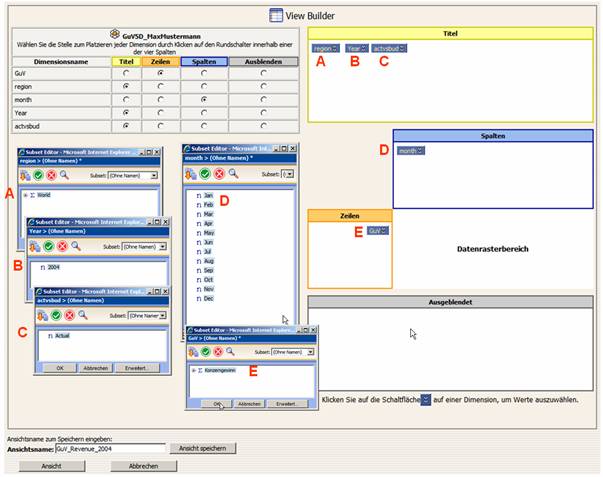Screen dimensions: 603x477
Task: Select Aug in the month list
Action: click(x=208, y=260)
